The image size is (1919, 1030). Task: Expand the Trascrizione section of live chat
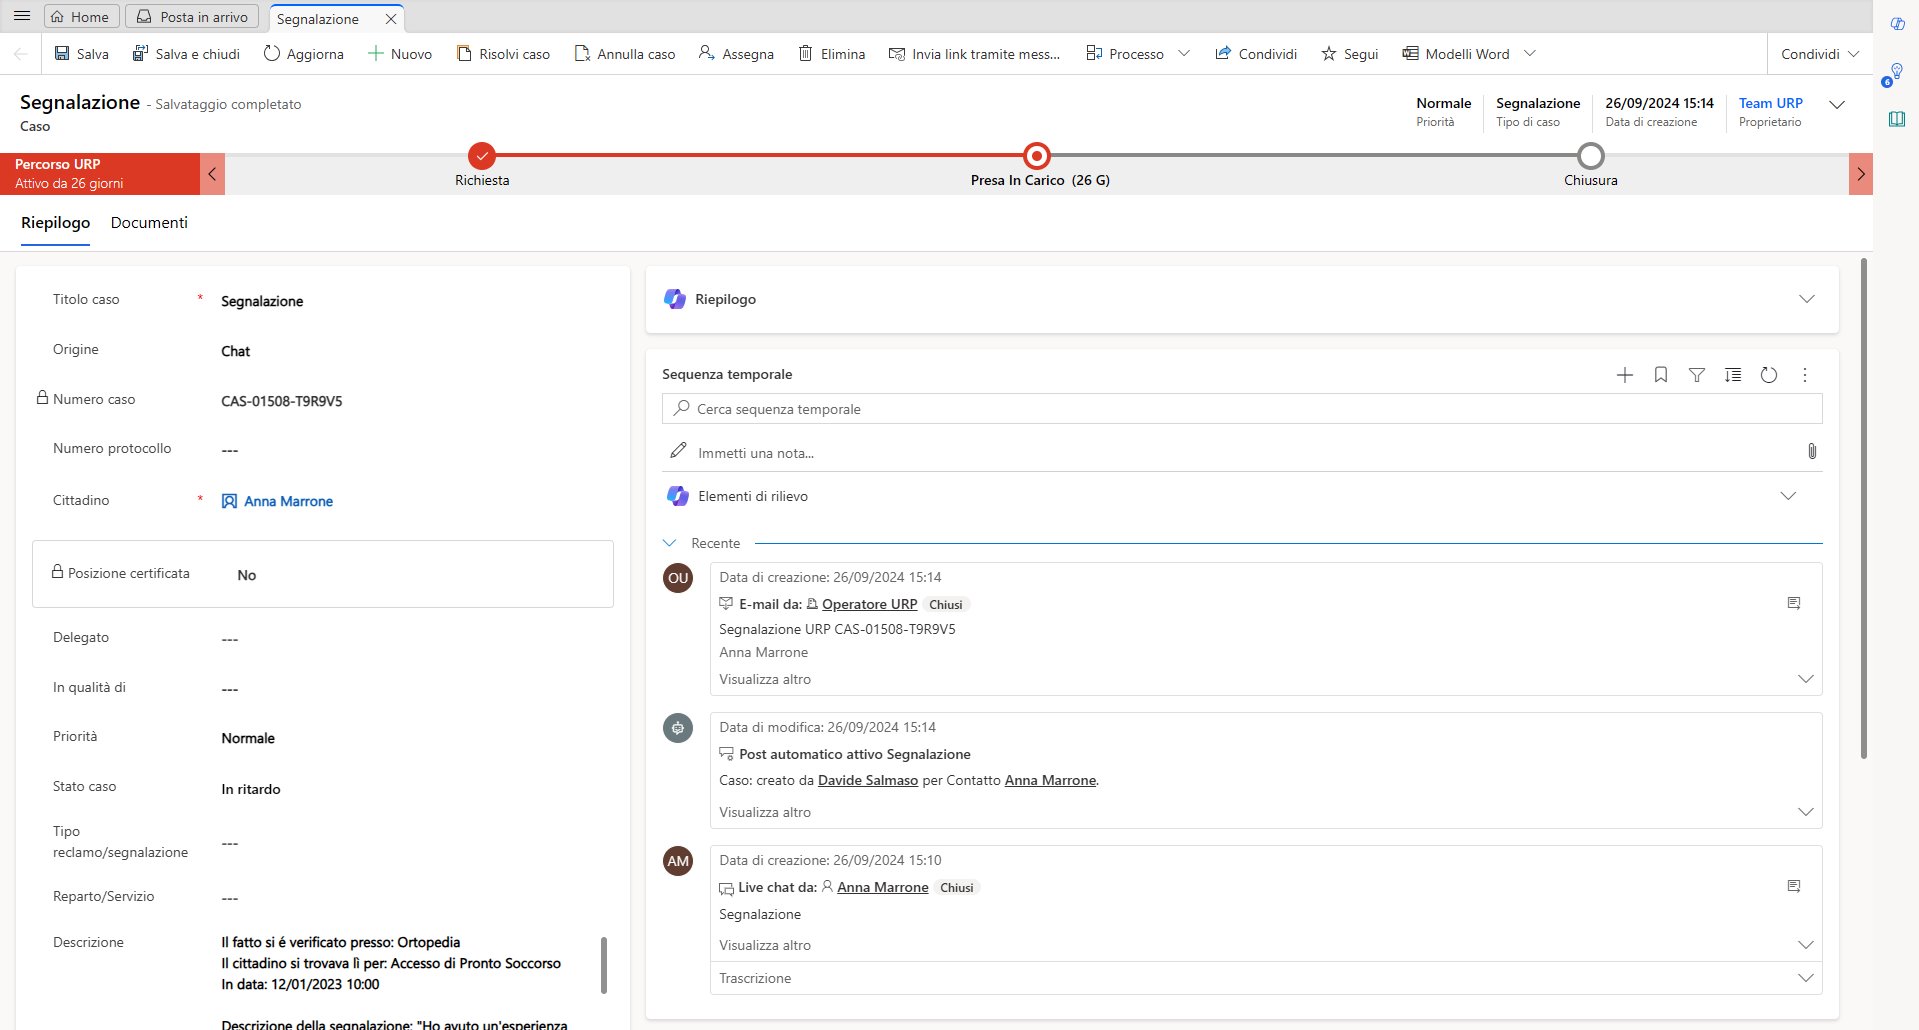tap(1805, 978)
